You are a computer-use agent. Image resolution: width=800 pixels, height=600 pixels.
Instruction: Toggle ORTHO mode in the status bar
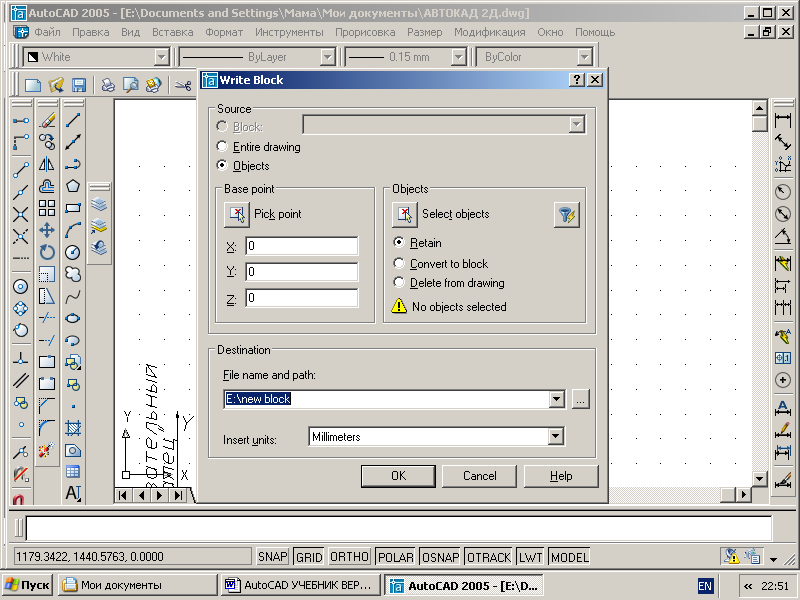[349, 556]
